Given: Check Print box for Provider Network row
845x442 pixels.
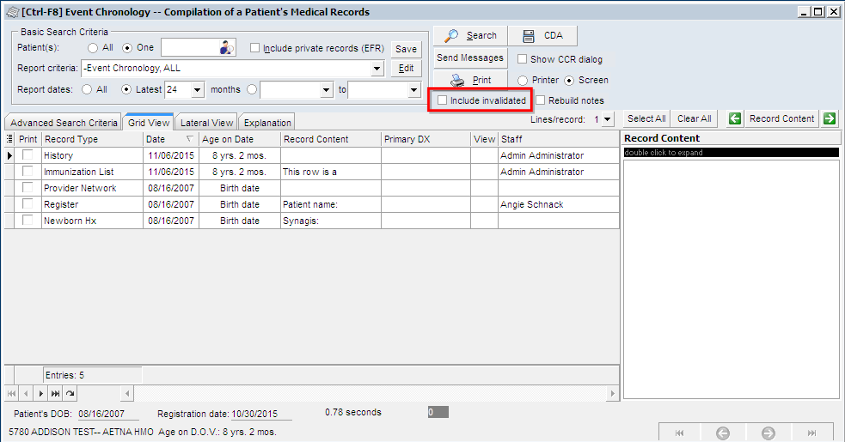Looking at the screenshot, I should pyautogui.click(x=27, y=188).
